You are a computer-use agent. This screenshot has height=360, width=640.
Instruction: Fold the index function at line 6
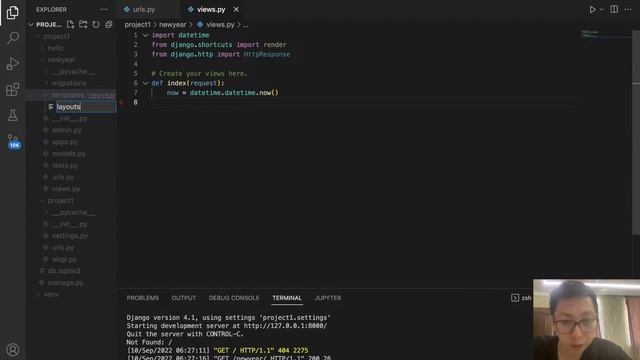coord(145,83)
